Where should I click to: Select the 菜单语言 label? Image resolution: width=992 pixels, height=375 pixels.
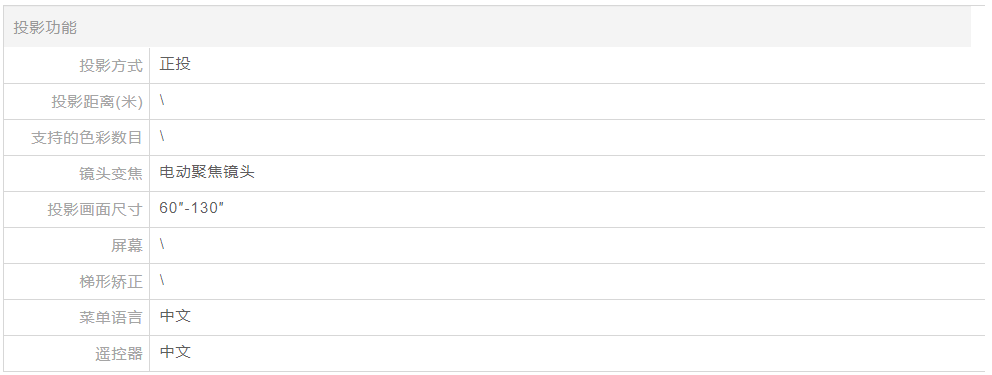[111, 317]
